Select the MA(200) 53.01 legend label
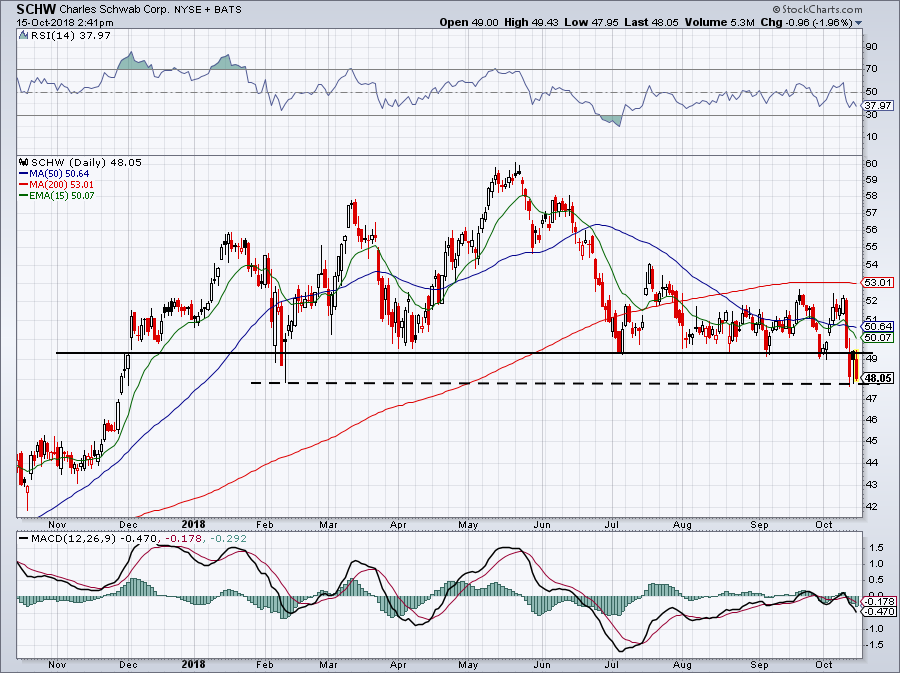Viewport: 900px width, 673px height. (61, 185)
